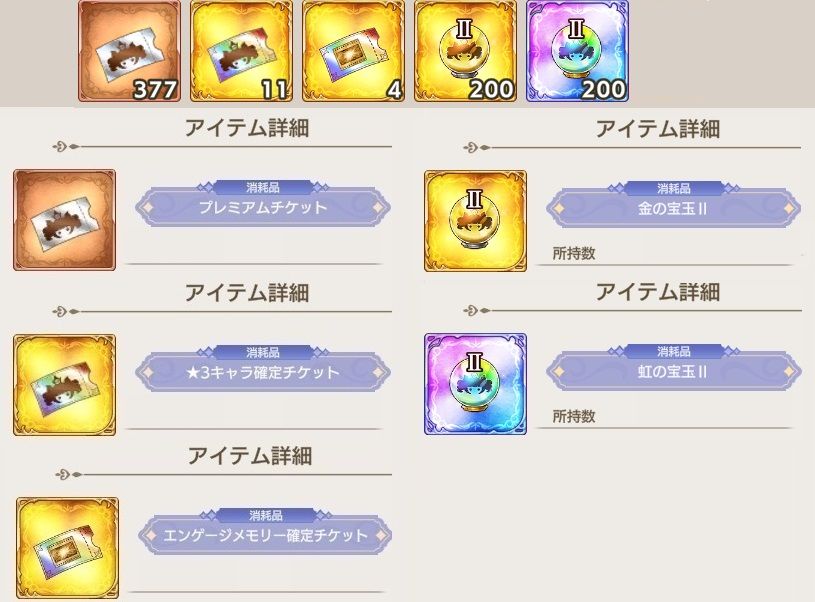The height and width of the screenshot is (602, 815).
Task: Click the エンゲージメモリー確定チケット name banner
Action: coord(266,535)
